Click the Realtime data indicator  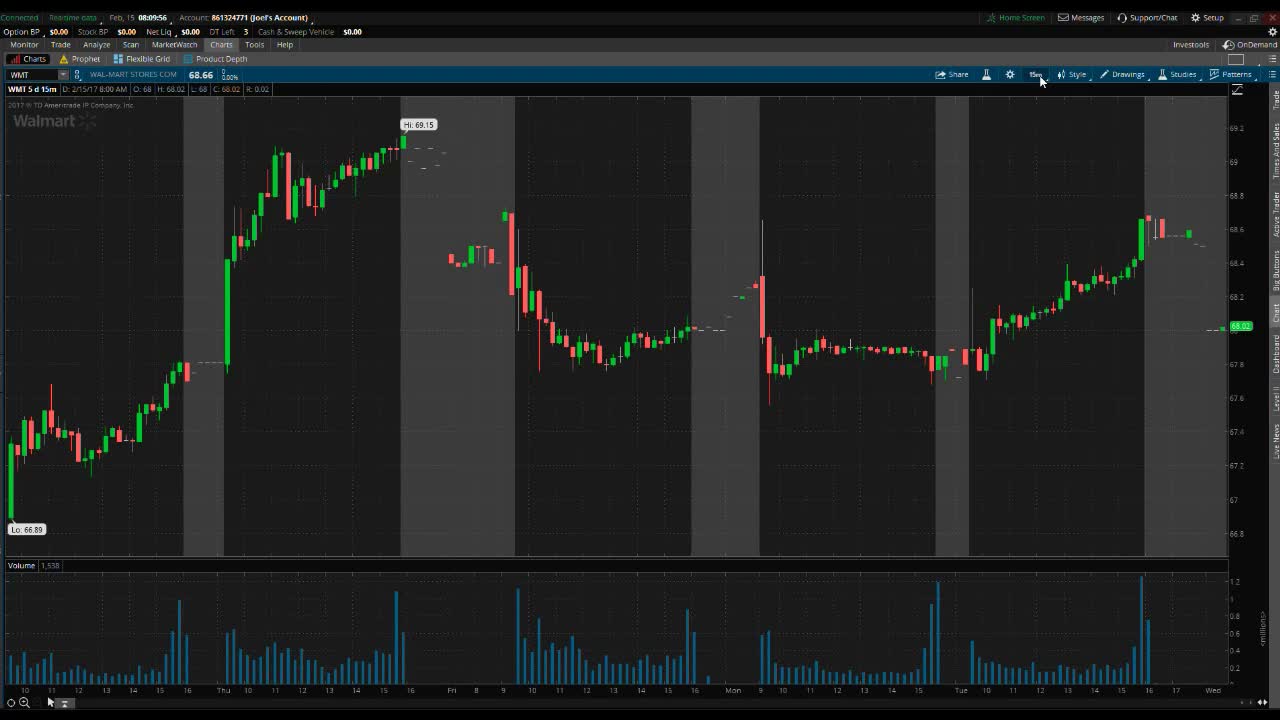click(73, 18)
